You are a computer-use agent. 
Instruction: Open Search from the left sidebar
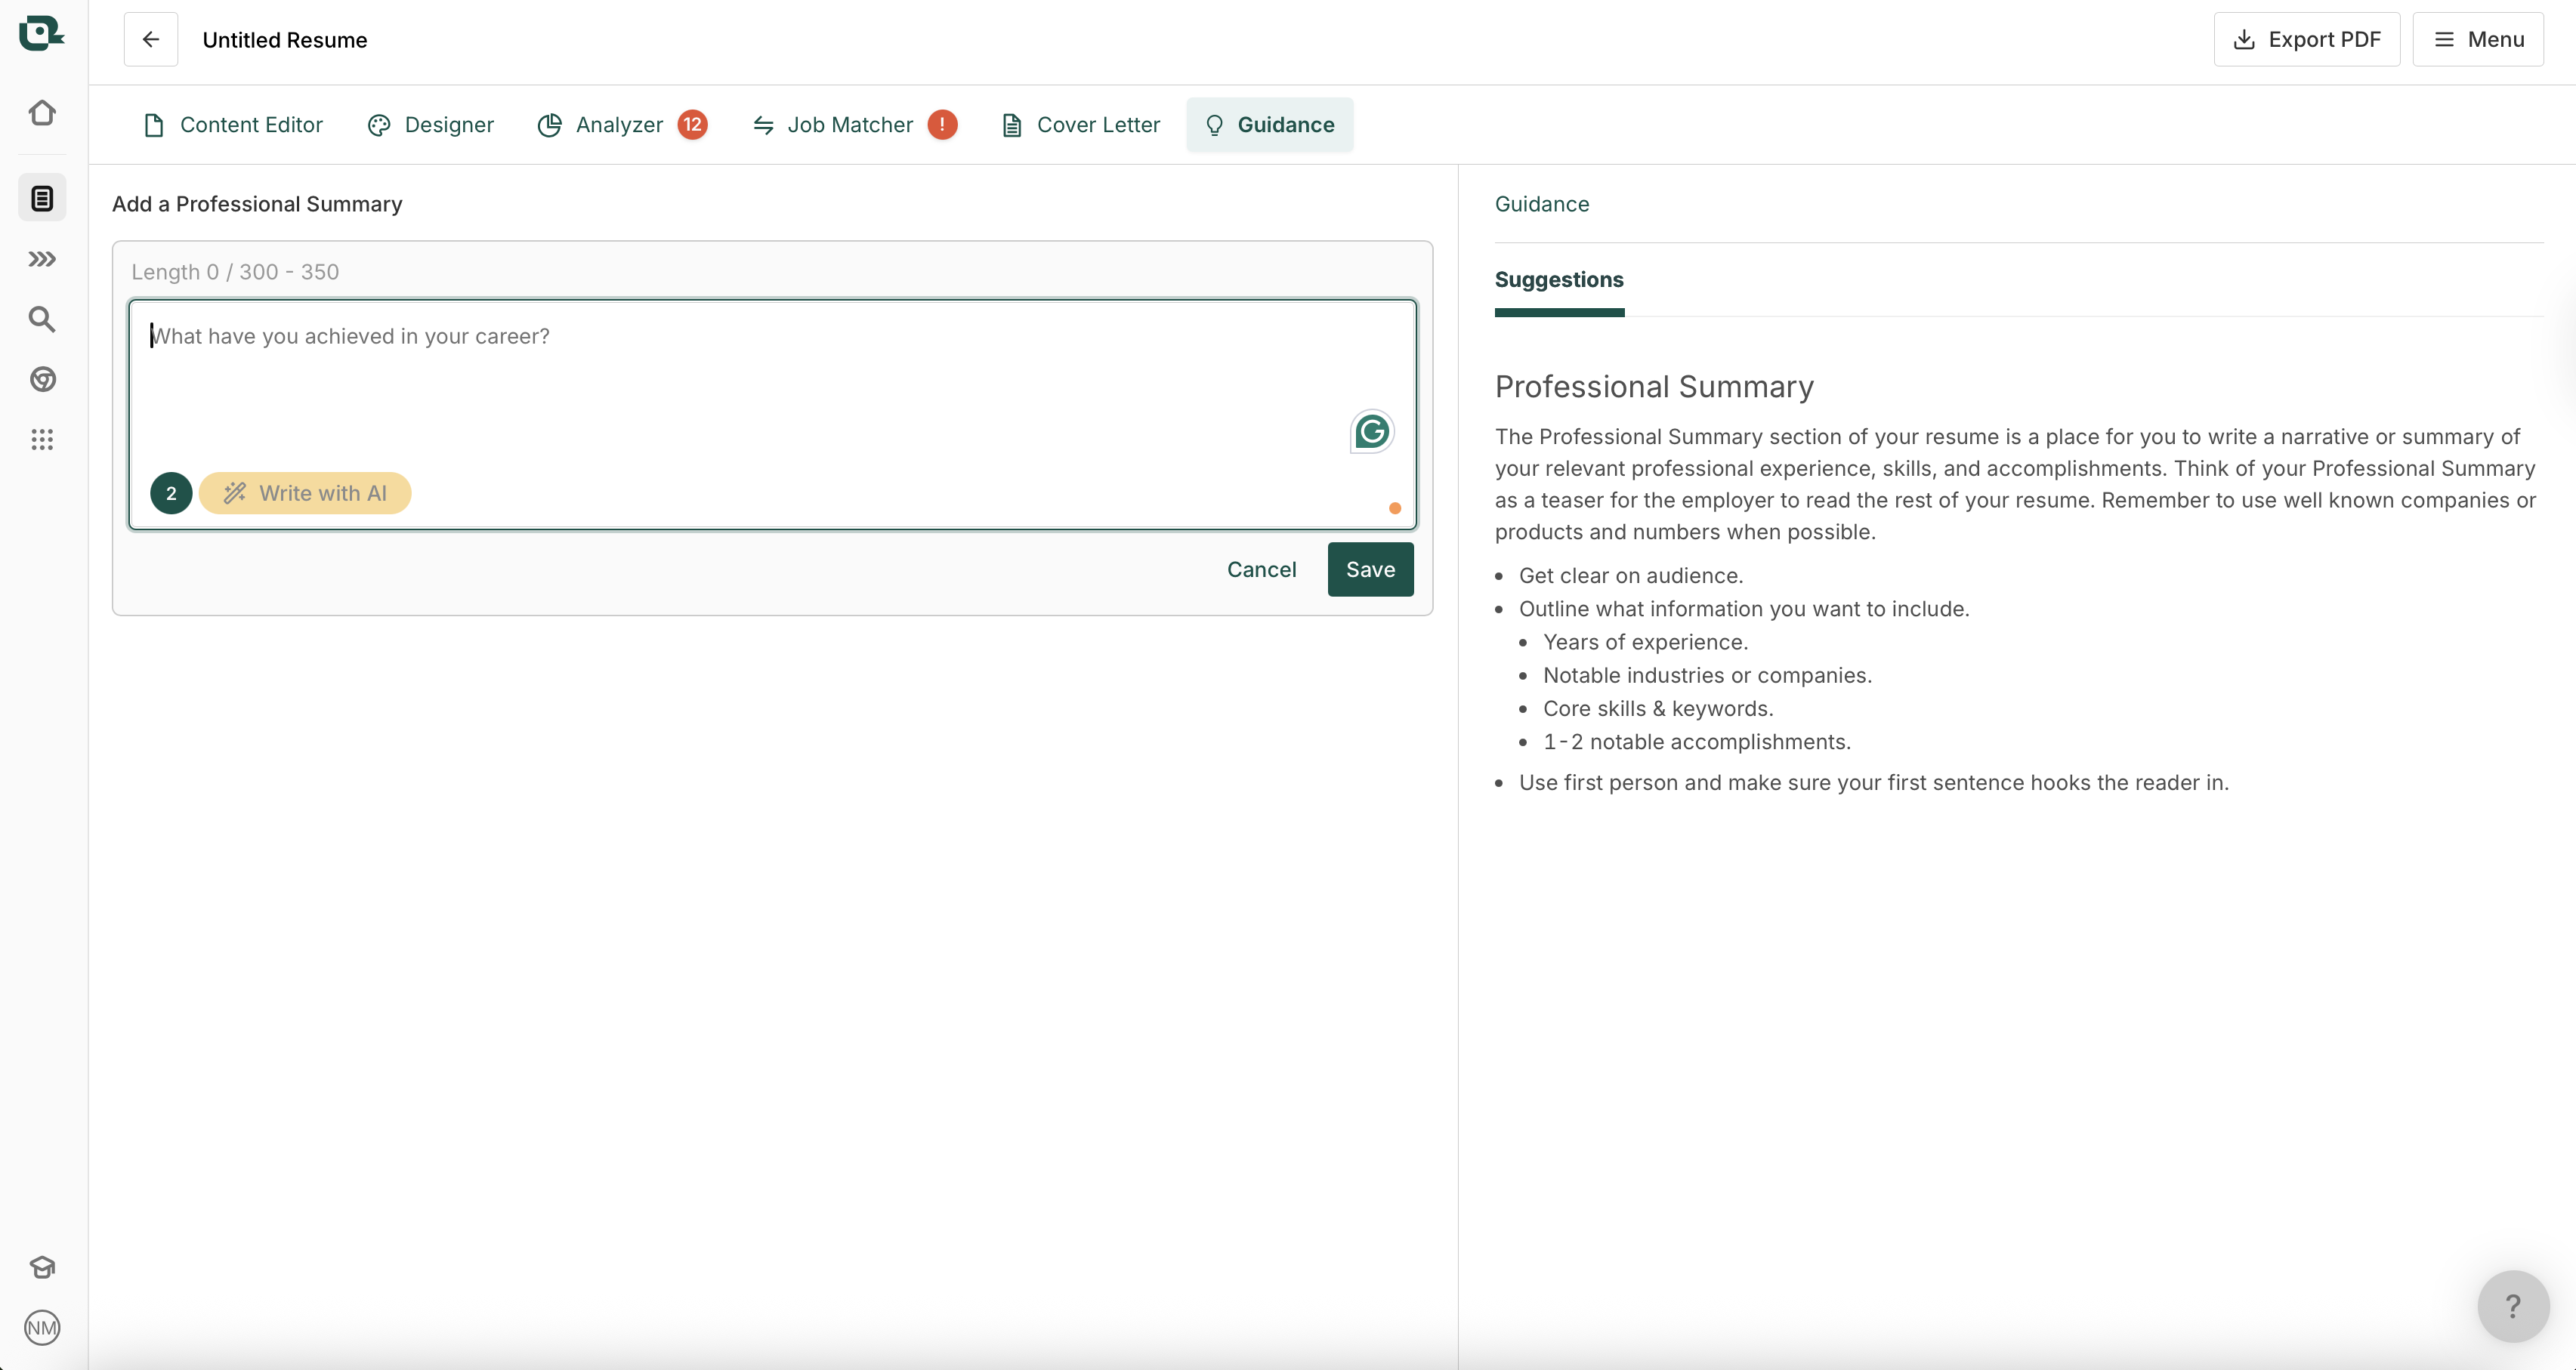(x=42, y=318)
